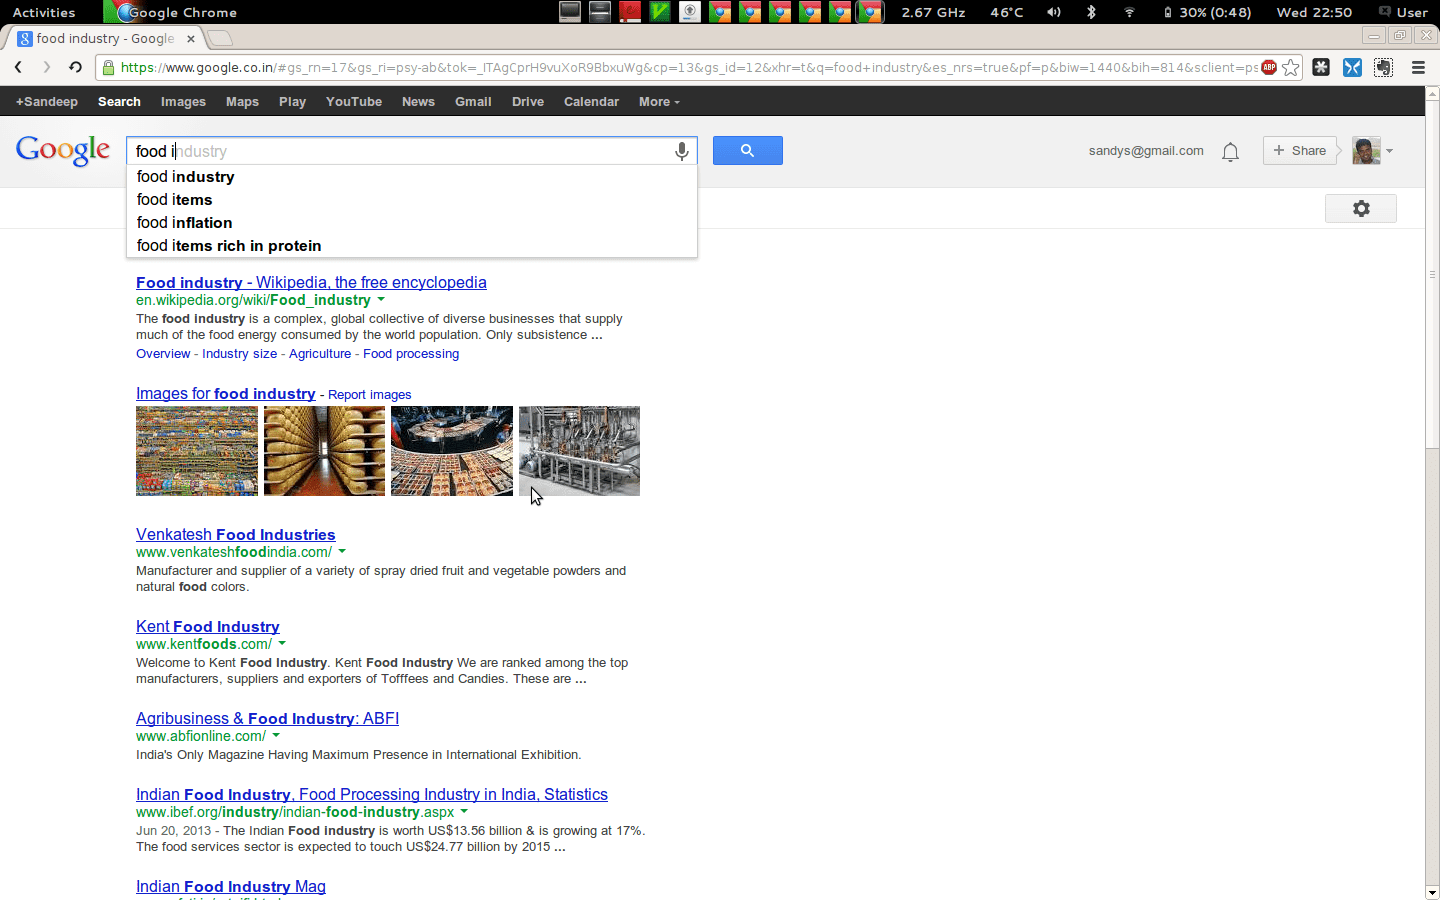Open the Wed 22:50 clock menu

pos(1314,12)
